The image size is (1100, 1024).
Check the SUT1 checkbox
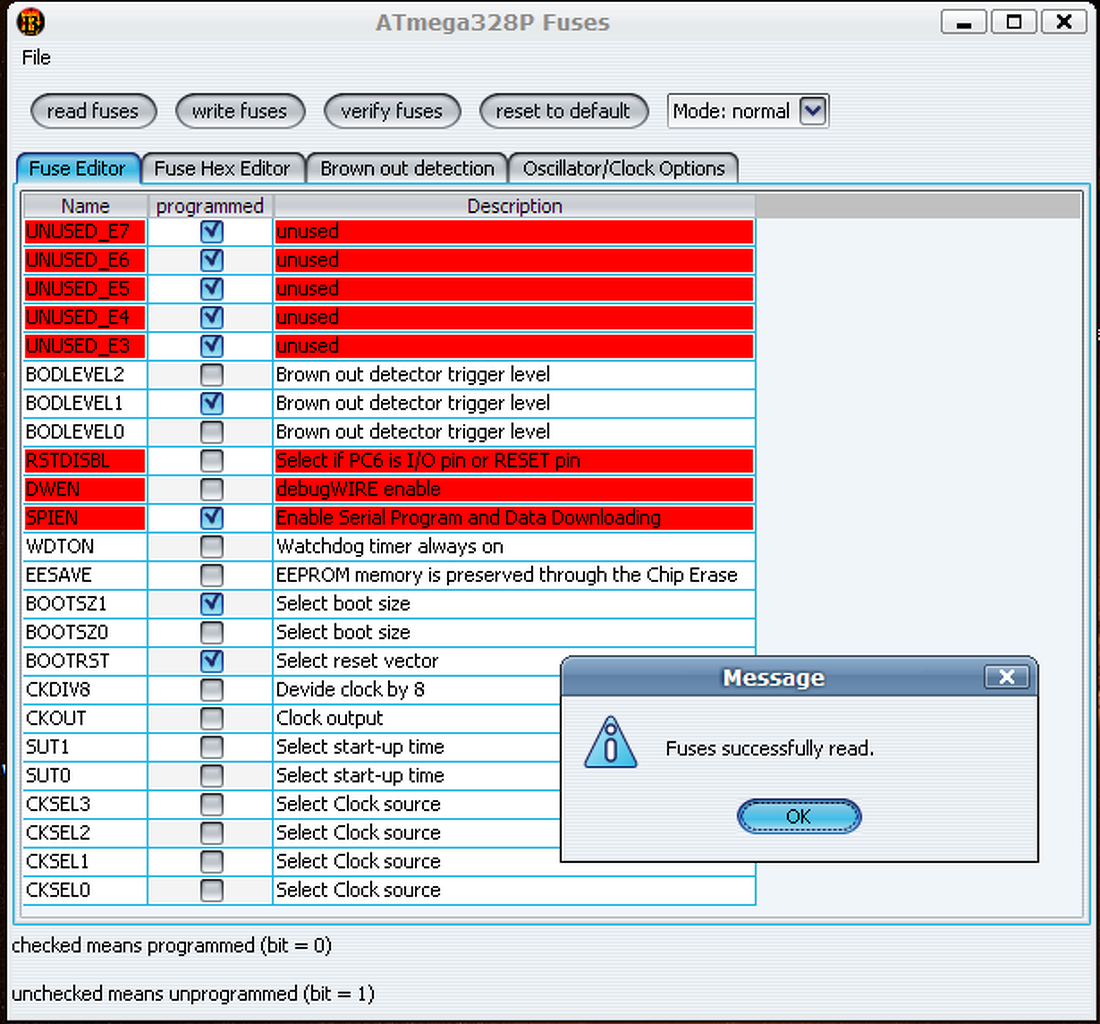coord(211,747)
